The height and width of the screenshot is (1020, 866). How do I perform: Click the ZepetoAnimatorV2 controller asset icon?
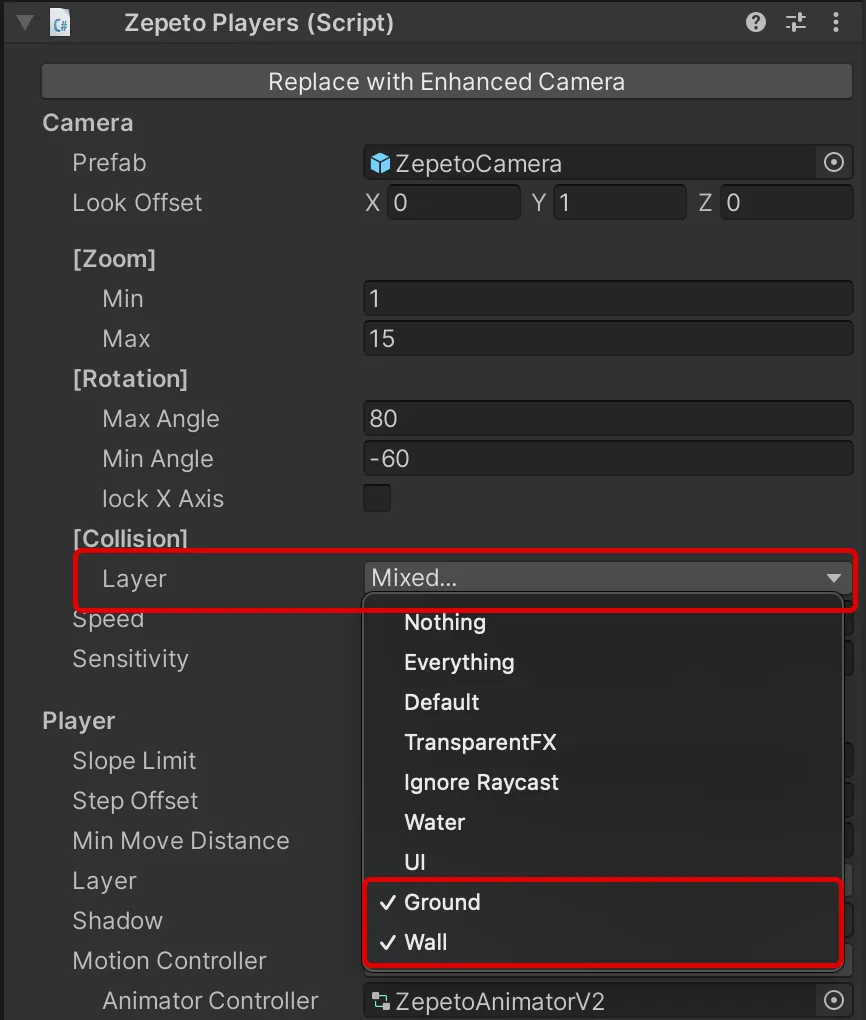(x=380, y=1001)
